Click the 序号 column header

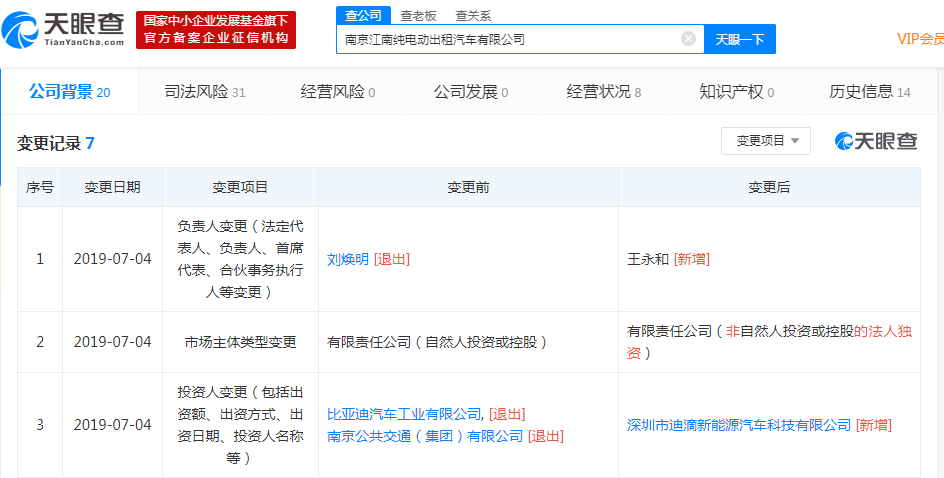click(40, 187)
